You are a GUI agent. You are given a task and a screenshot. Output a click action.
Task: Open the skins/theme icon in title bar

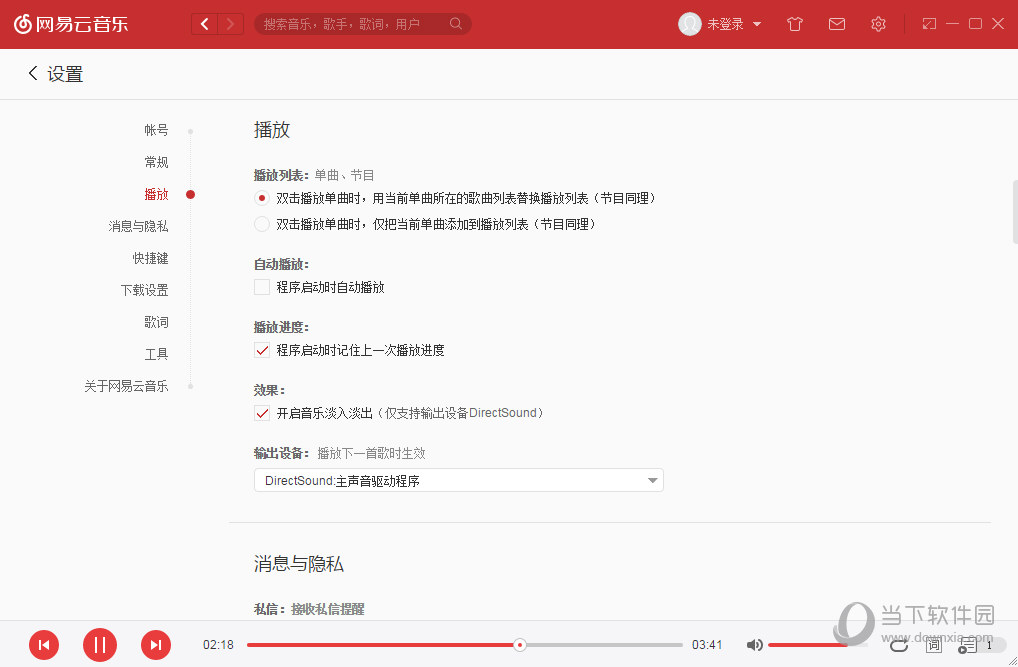(795, 23)
